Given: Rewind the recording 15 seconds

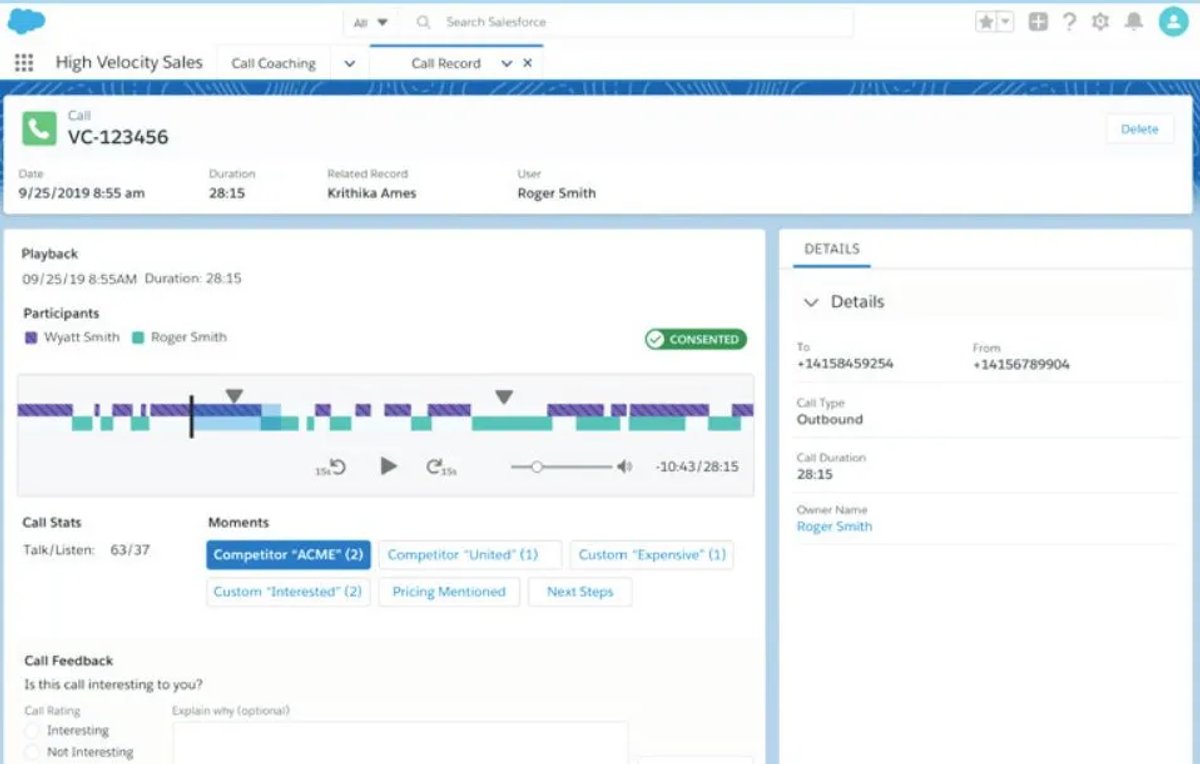Looking at the screenshot, I should (x=332, y=467).
